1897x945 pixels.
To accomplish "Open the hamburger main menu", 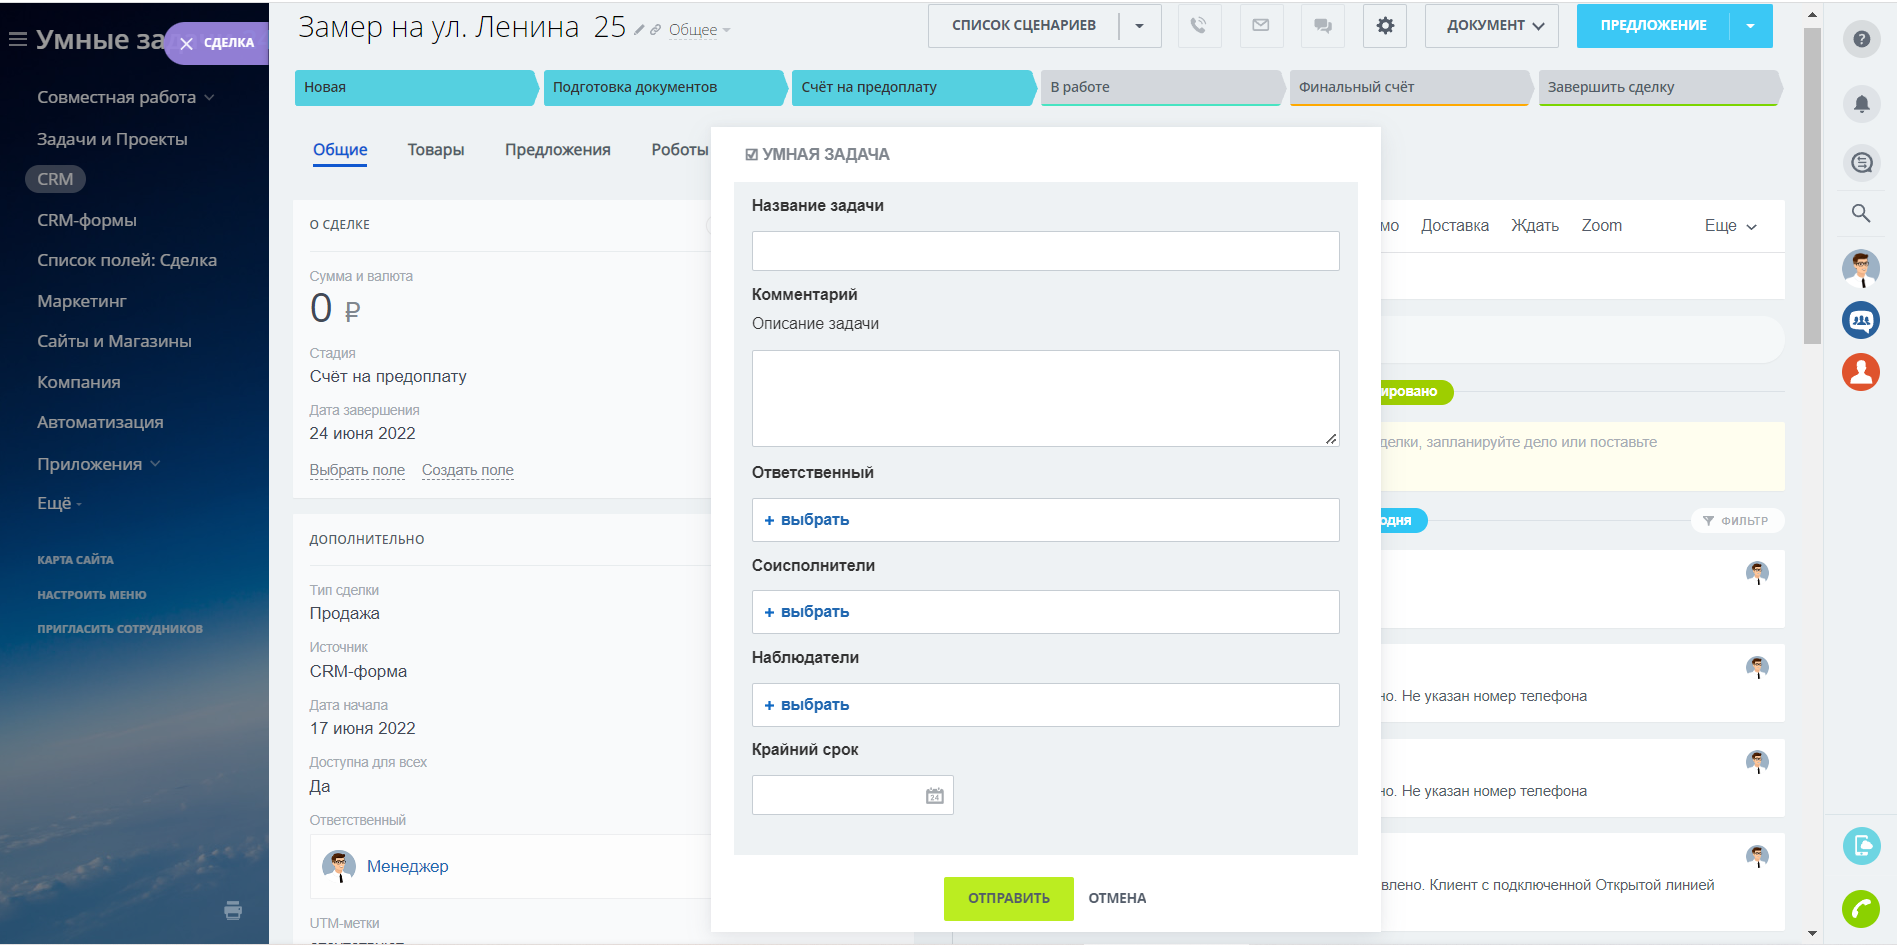I will click(17, 40).
